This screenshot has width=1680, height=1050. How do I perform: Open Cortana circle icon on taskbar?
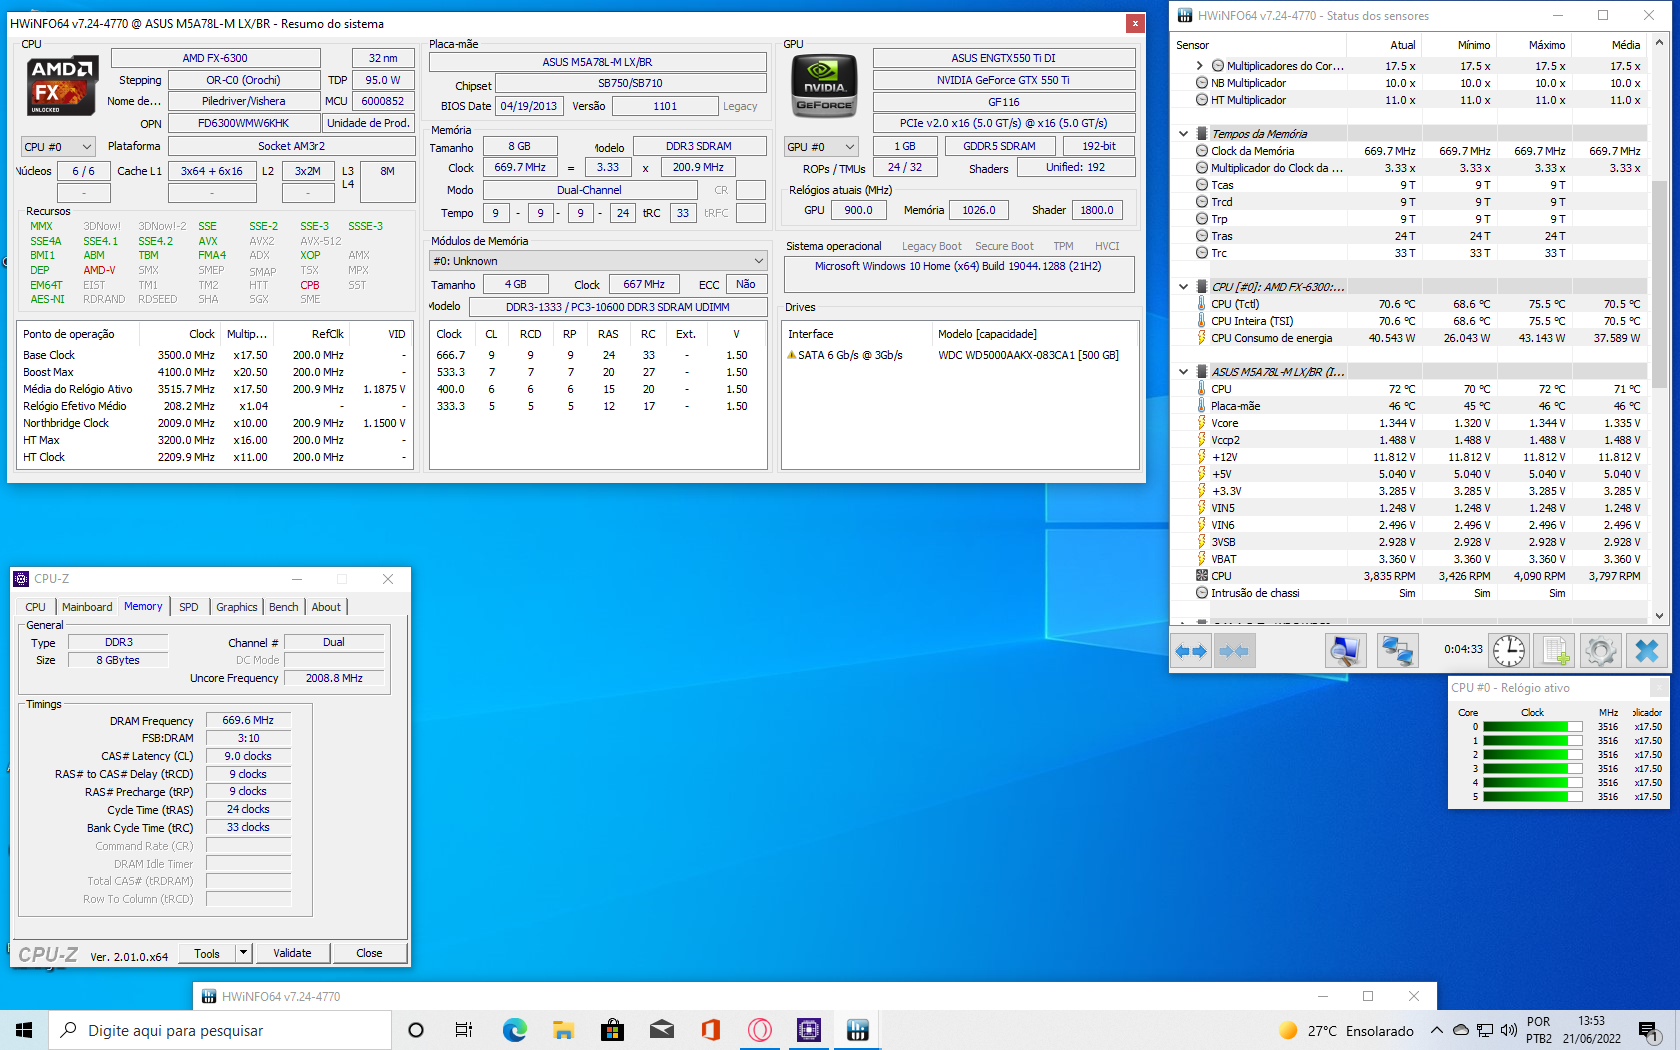[x=416, y=1030]
